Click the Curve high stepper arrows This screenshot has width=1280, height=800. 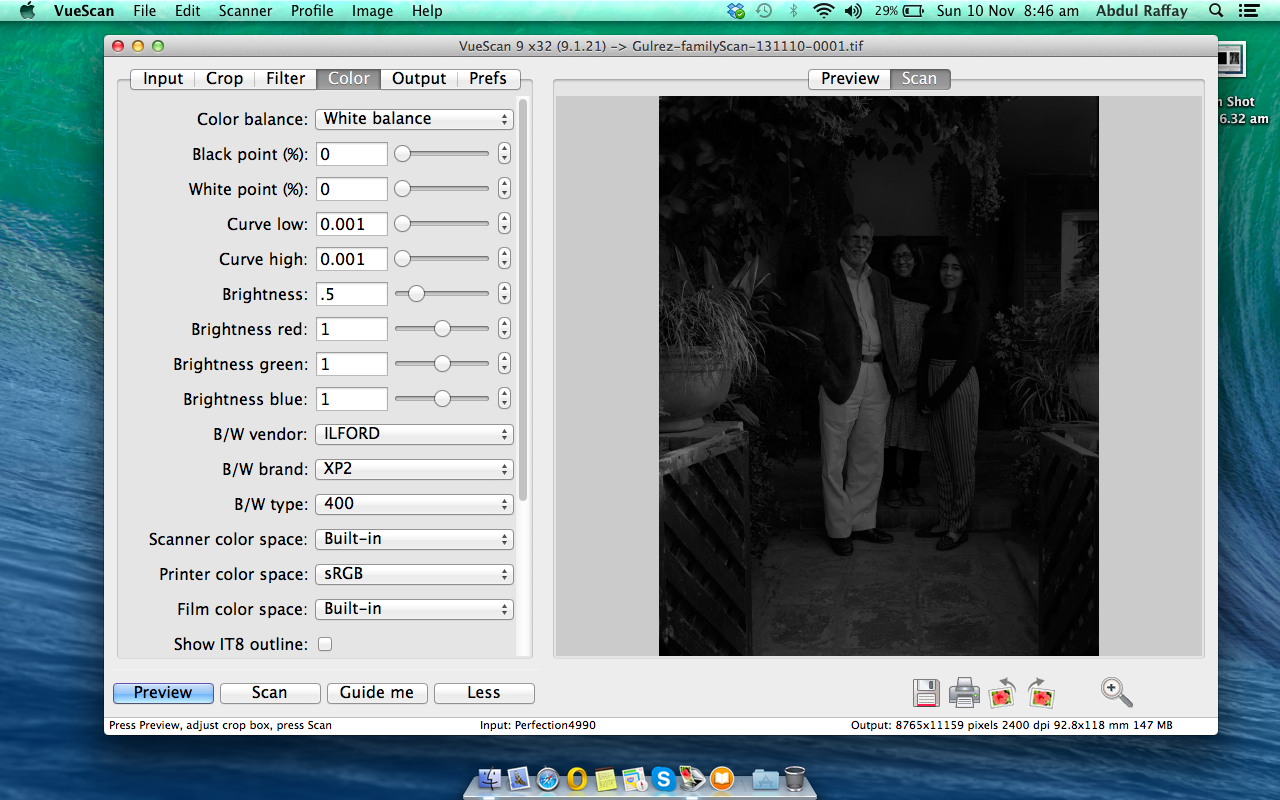pos(504,259)
